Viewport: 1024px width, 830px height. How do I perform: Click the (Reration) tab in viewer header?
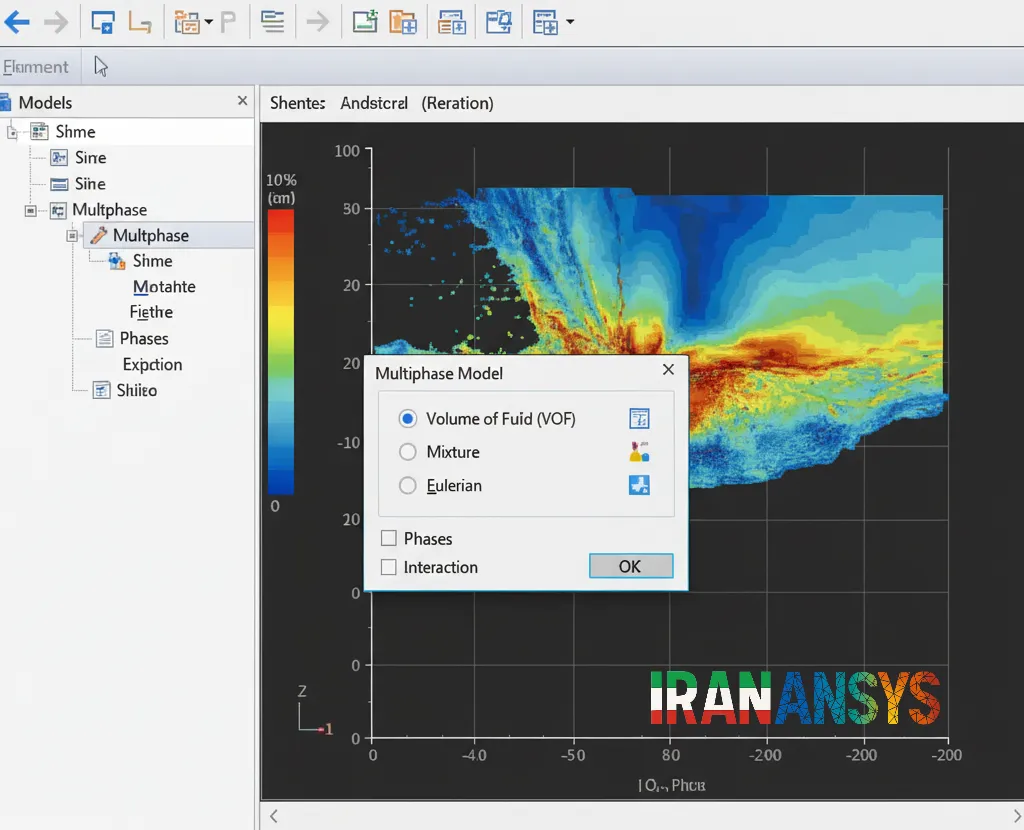click(457, 103)
